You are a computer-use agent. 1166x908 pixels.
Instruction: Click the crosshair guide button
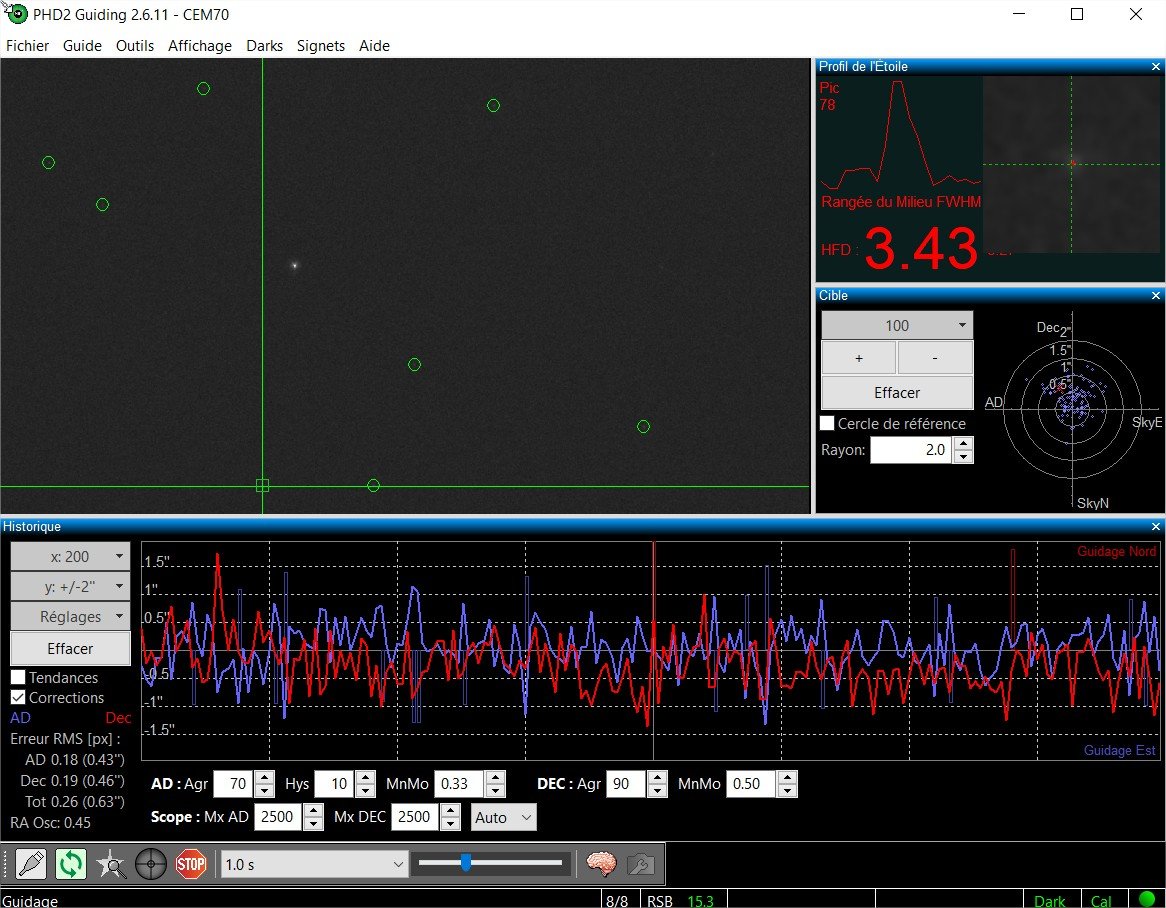tap(151, 864)
